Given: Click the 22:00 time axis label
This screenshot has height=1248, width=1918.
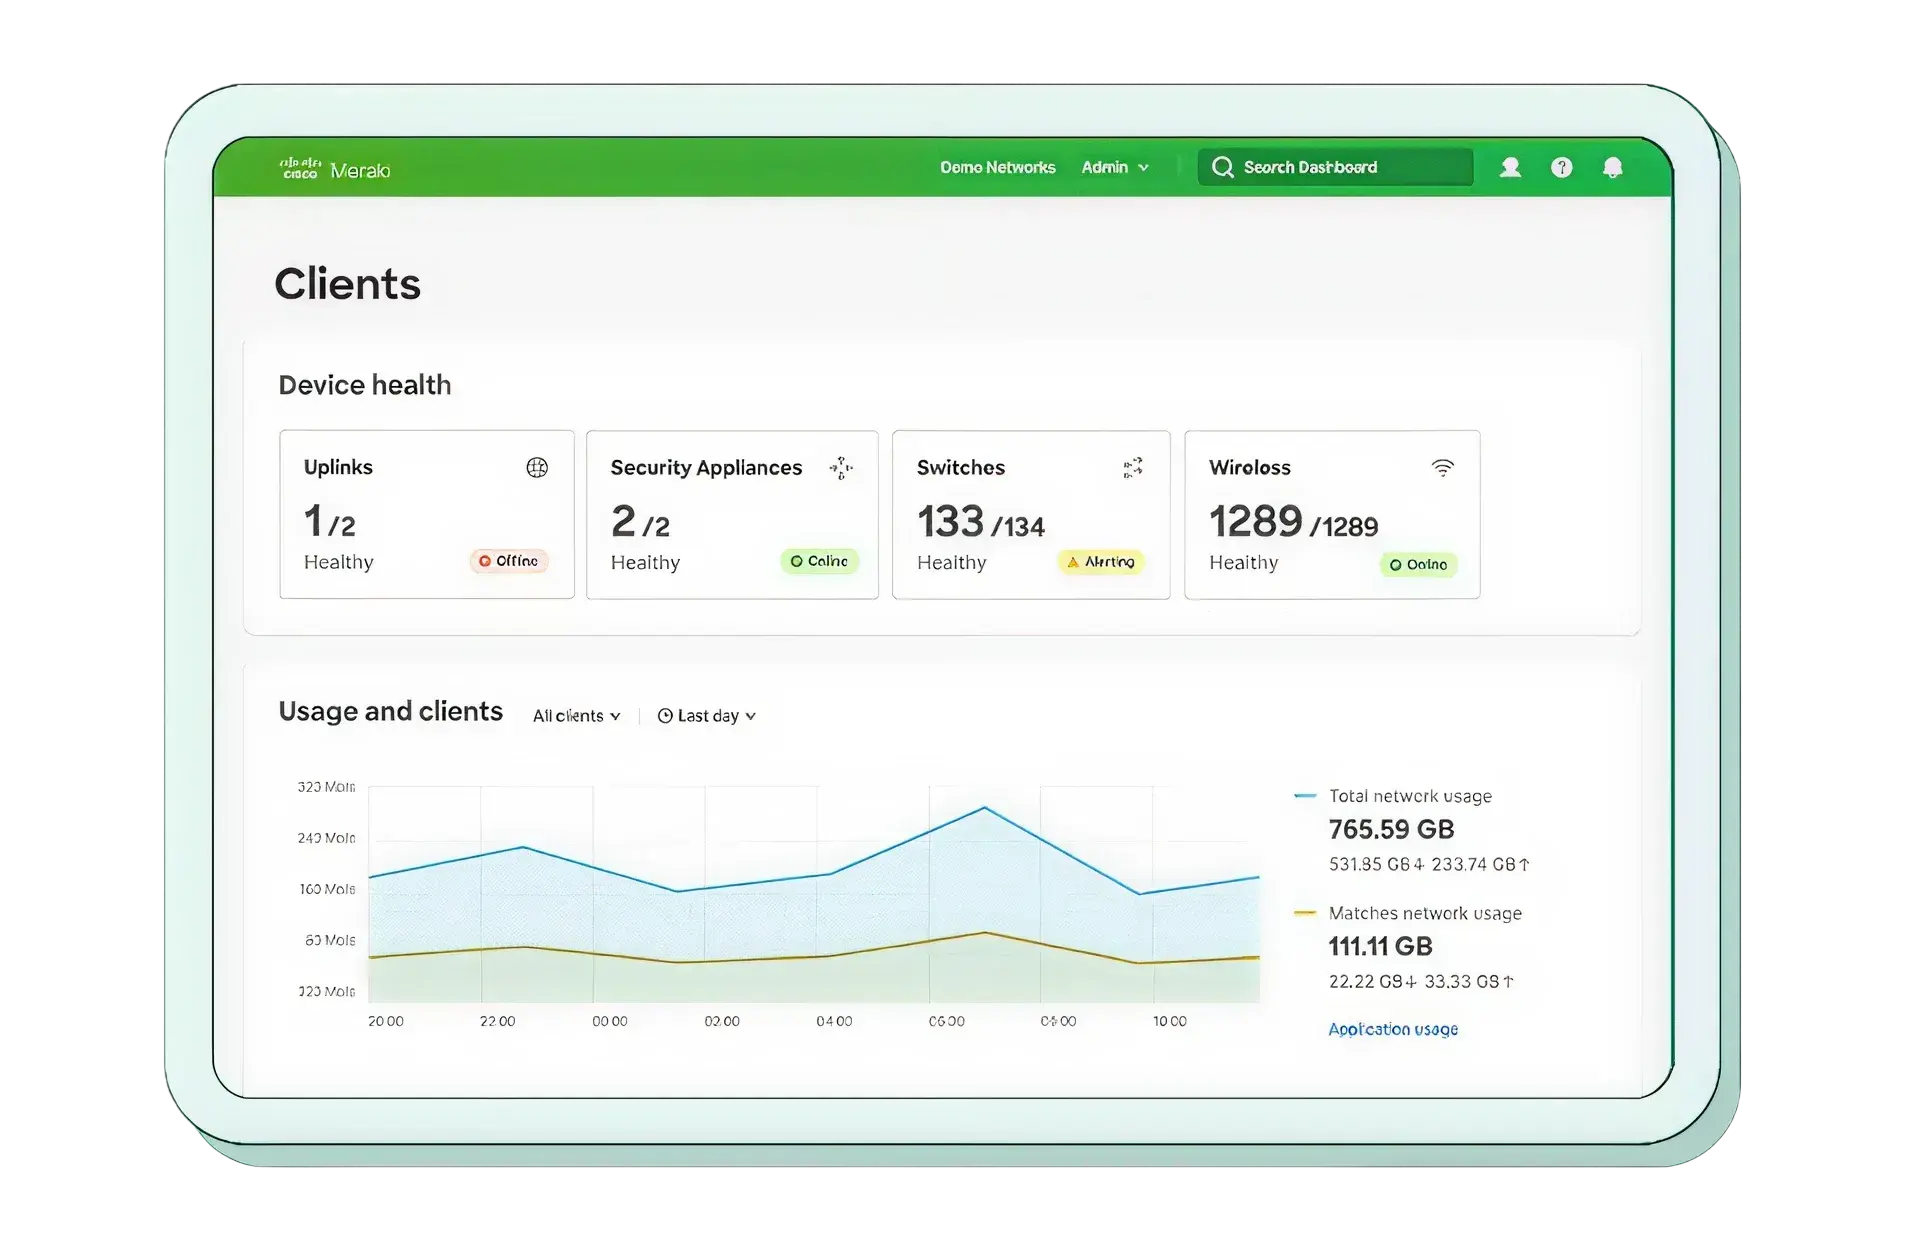Looking at the screenshot, I should pos(497,1021).
